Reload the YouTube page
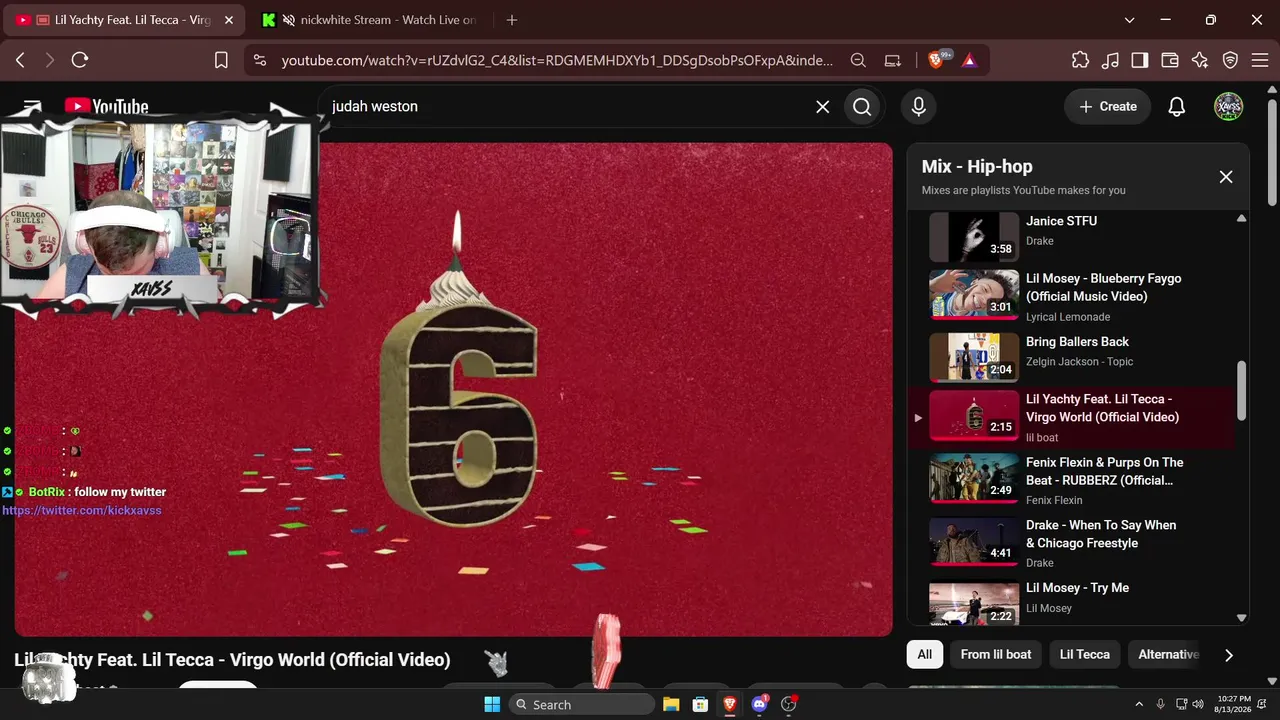This screenshot has height=720, width=1280. (x=80, y=60)
